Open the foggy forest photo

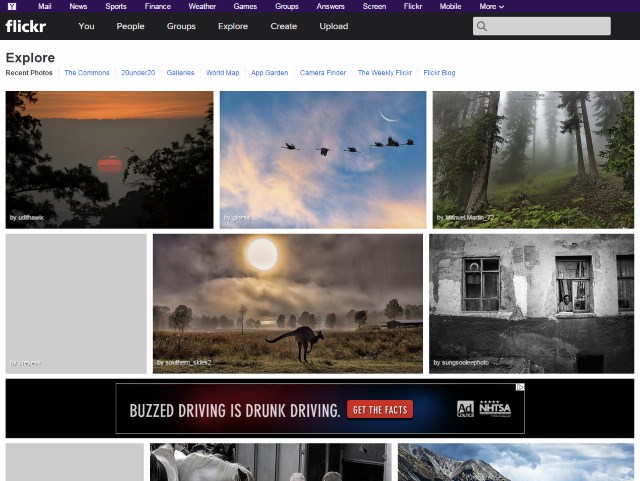(x=533, y=160)
